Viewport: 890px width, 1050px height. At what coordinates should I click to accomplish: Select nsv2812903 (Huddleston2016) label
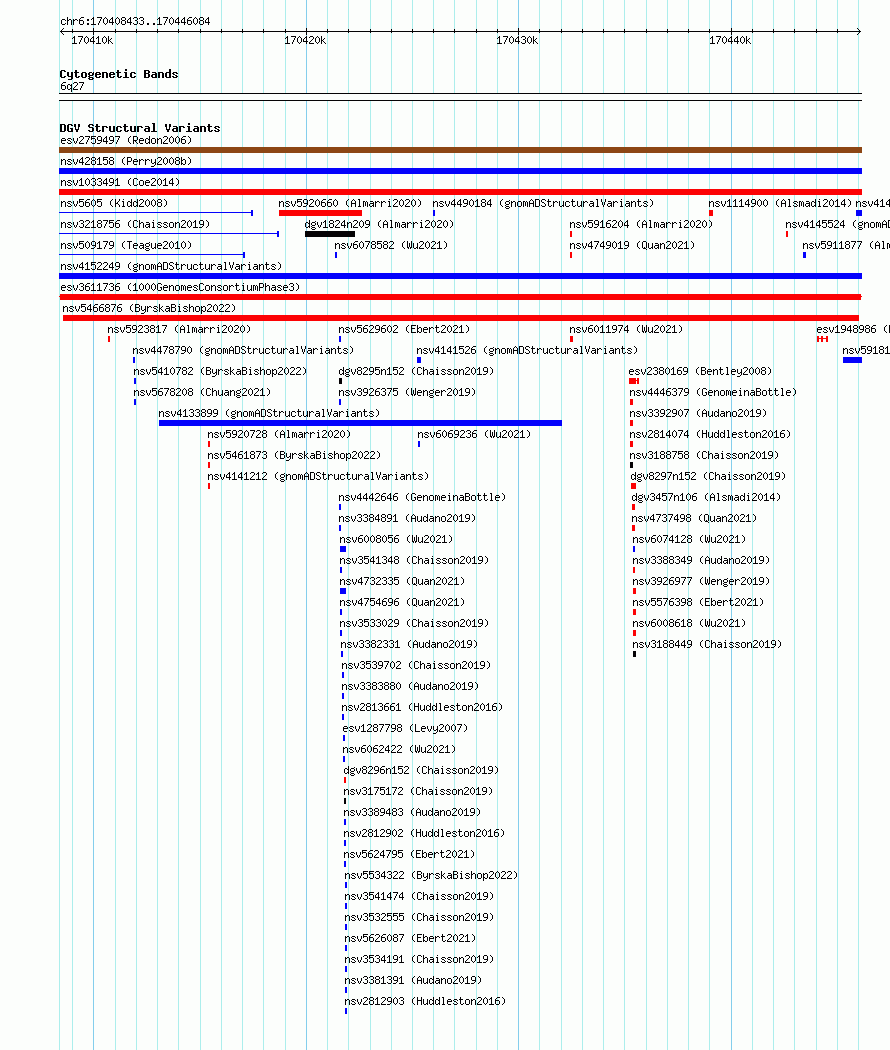pyautogui.click(x=425, y=1001)
